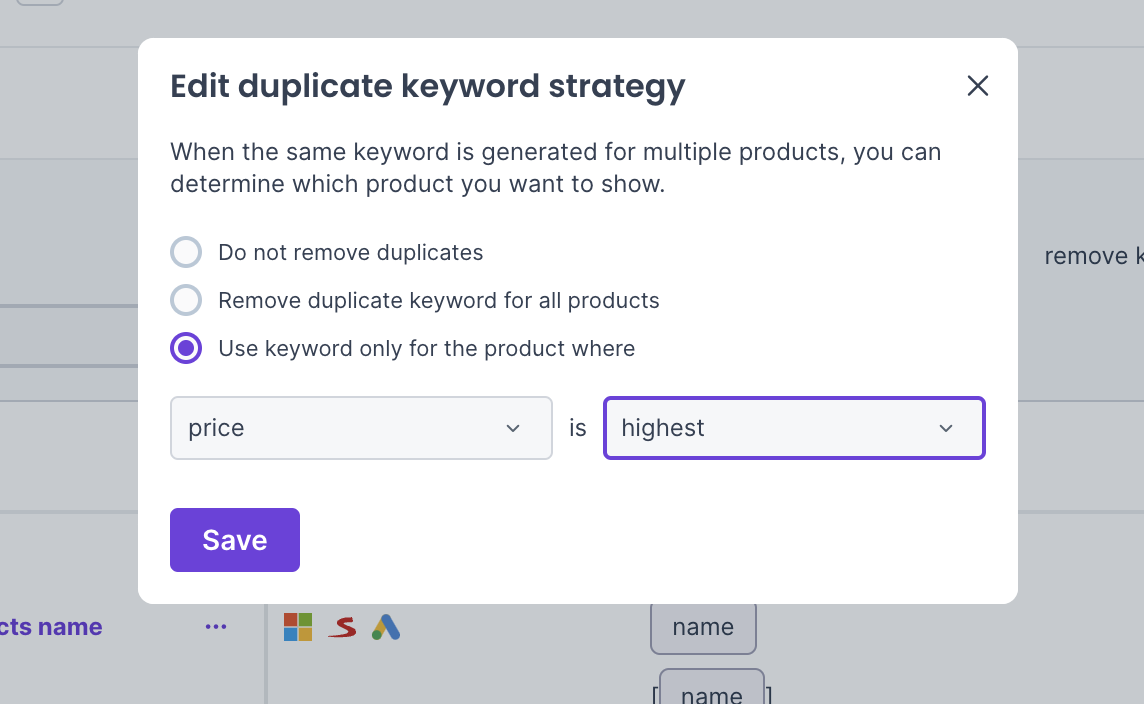Click the "is" label between dropdowns
This screenshot has width=1144, height=704.
click(578, 428)
